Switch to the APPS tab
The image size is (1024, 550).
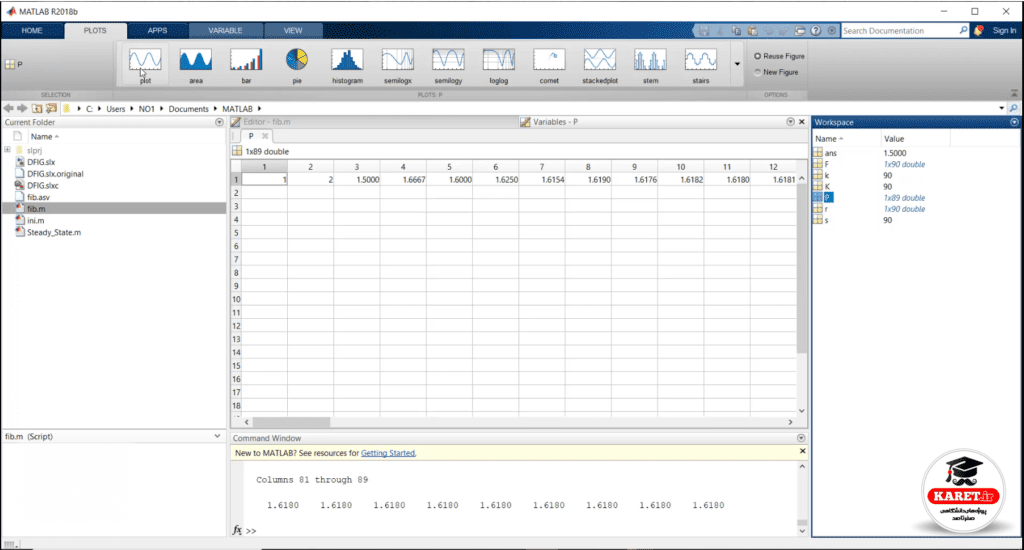point(157,31)
